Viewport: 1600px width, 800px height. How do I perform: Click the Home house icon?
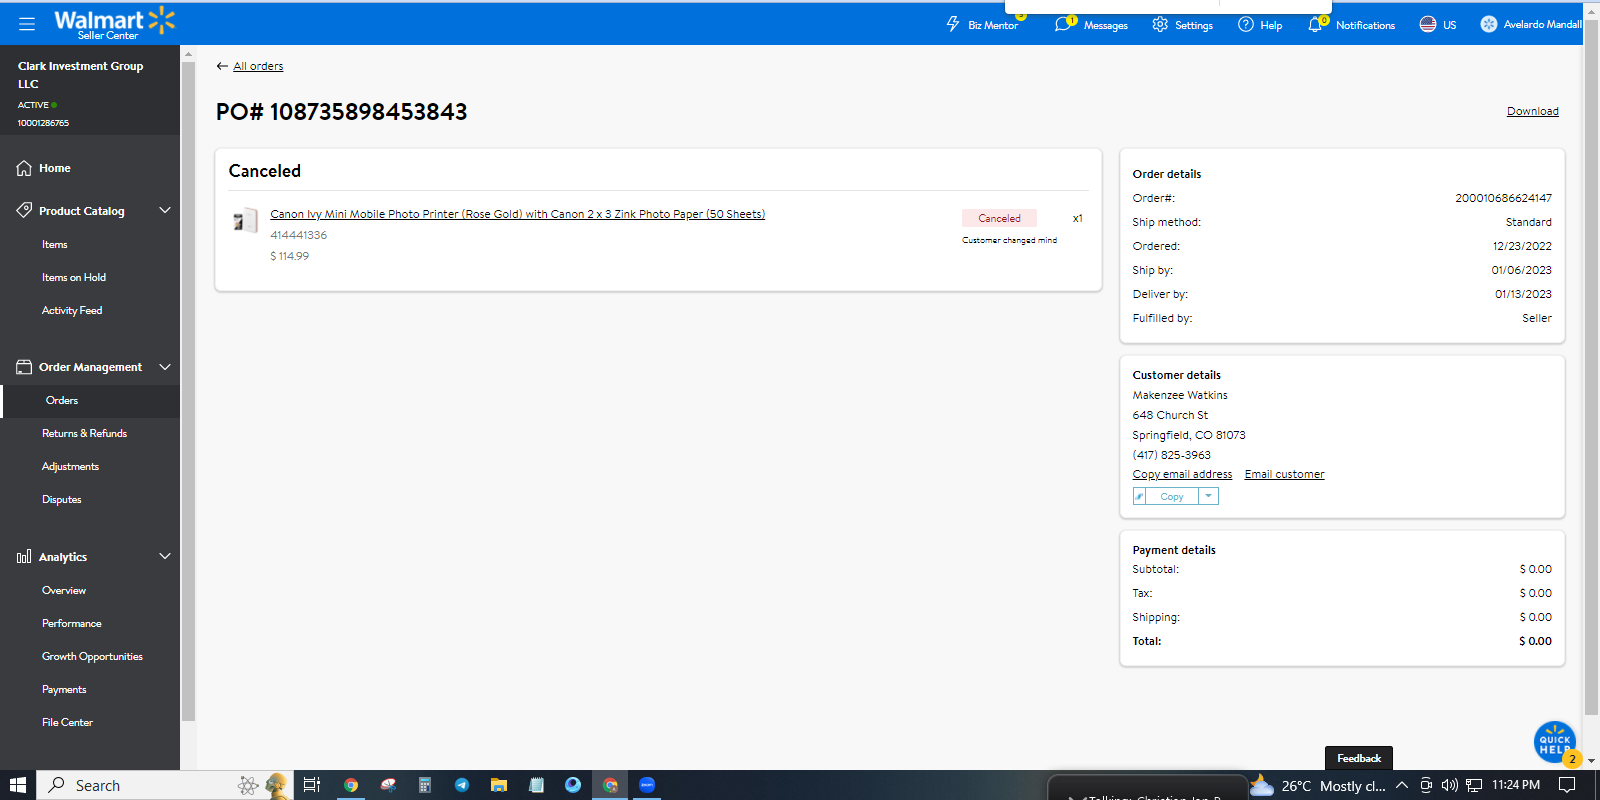tap(24, 168)
